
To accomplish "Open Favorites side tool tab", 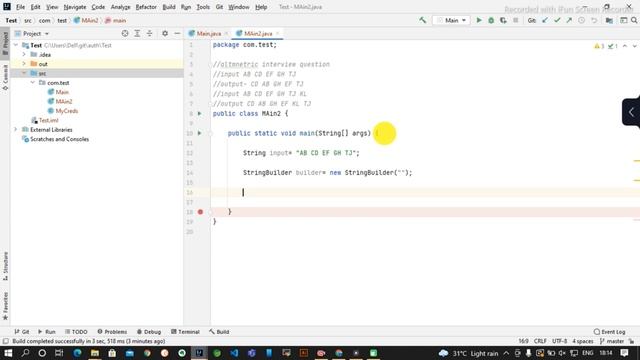I will 5,306.
